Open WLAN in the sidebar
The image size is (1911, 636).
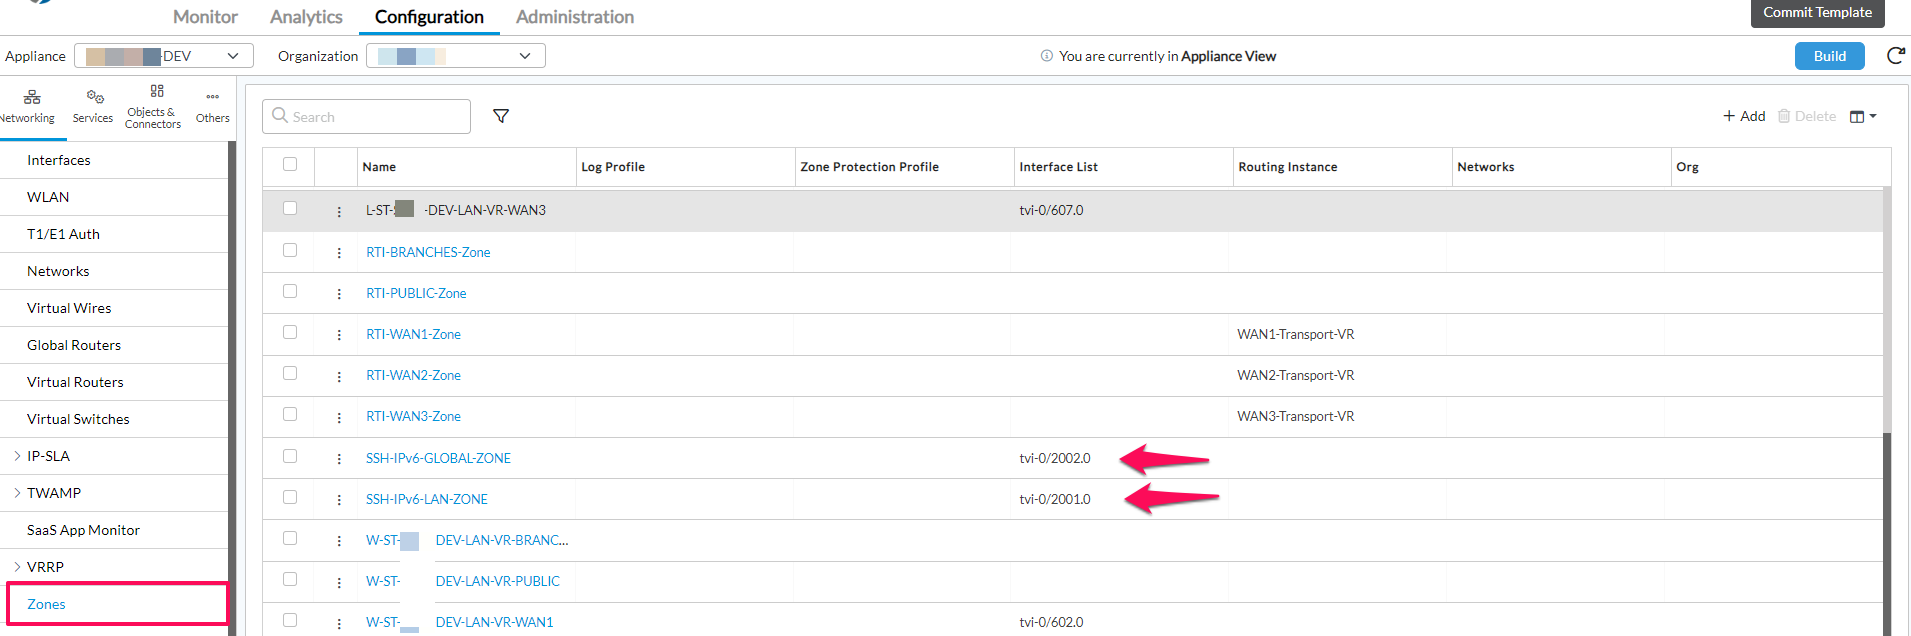click(x=48, y=197)
